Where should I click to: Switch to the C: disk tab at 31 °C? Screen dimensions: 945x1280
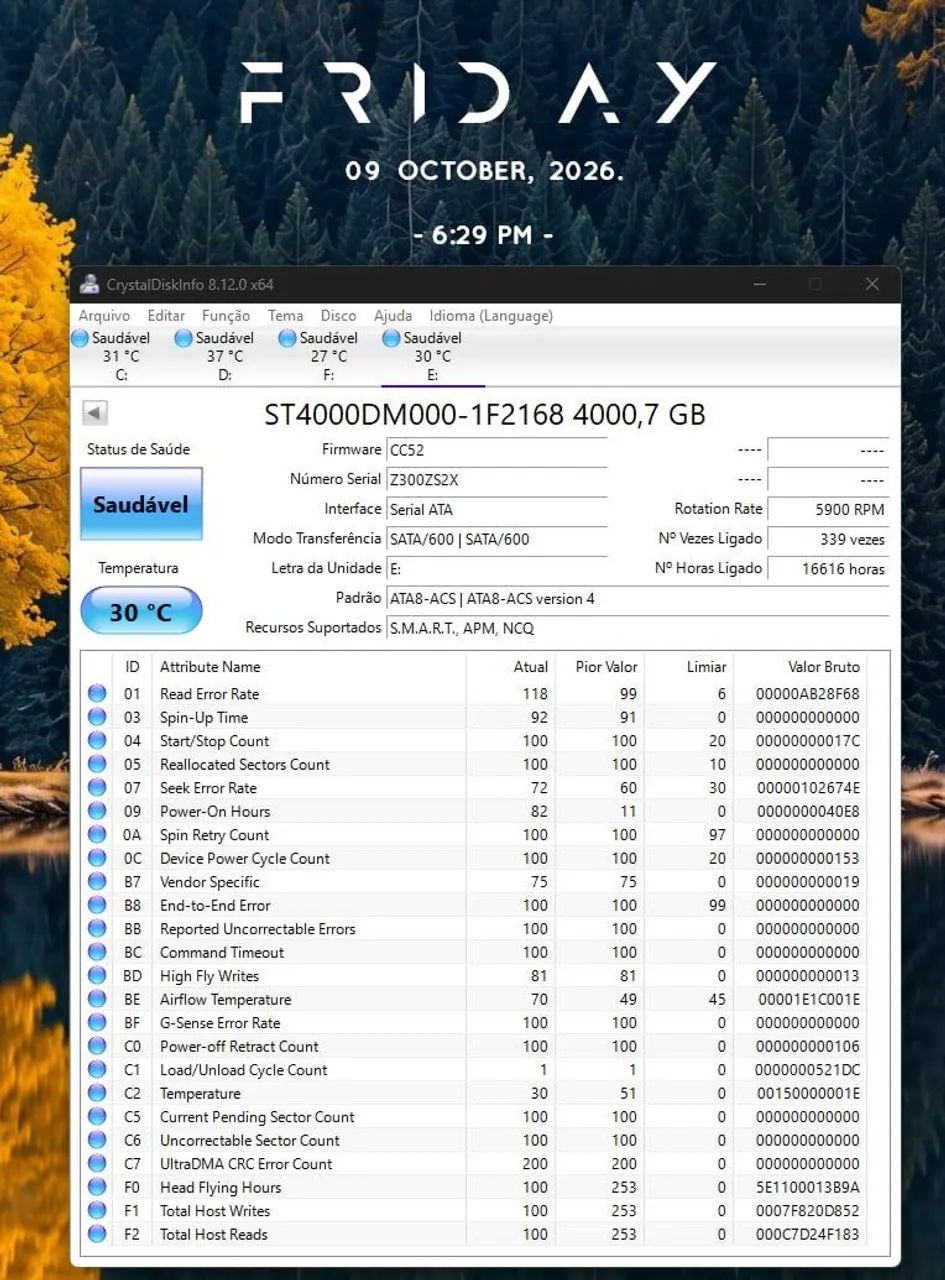click(x=121, y=356)
